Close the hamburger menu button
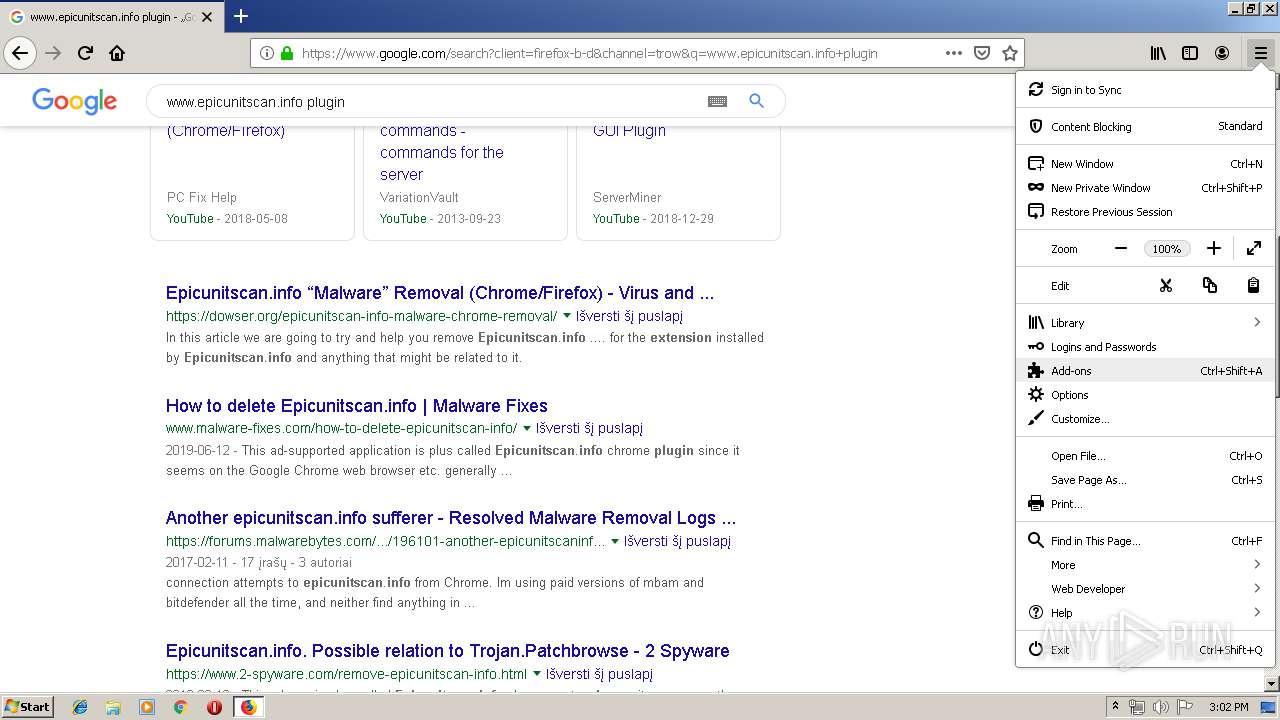Viewport: 1280px width, 720px height. point(1260,53)
